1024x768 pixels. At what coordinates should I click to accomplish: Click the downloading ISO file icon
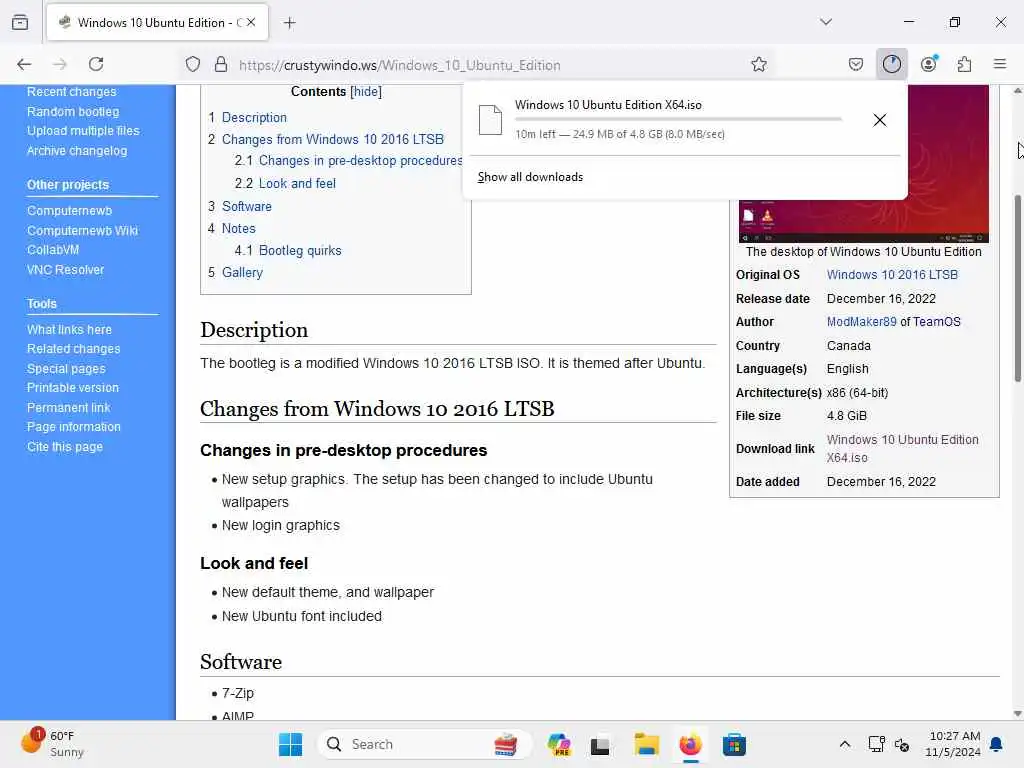(490, 120)
